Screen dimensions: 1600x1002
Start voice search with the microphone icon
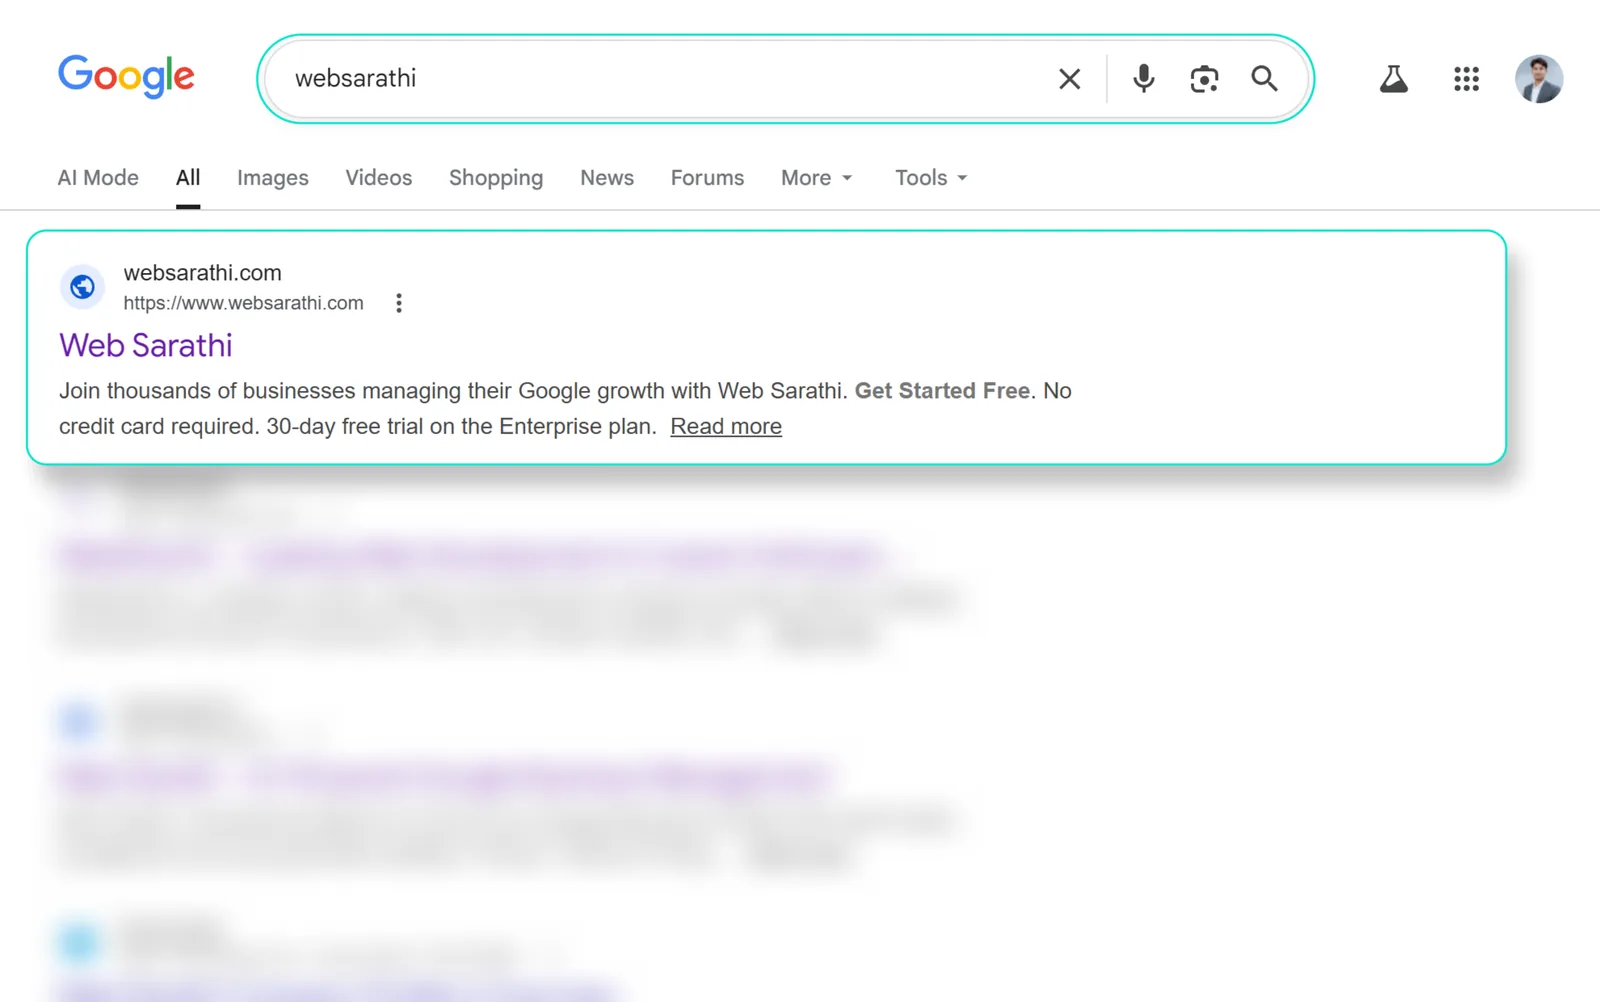pos(1143,79)
